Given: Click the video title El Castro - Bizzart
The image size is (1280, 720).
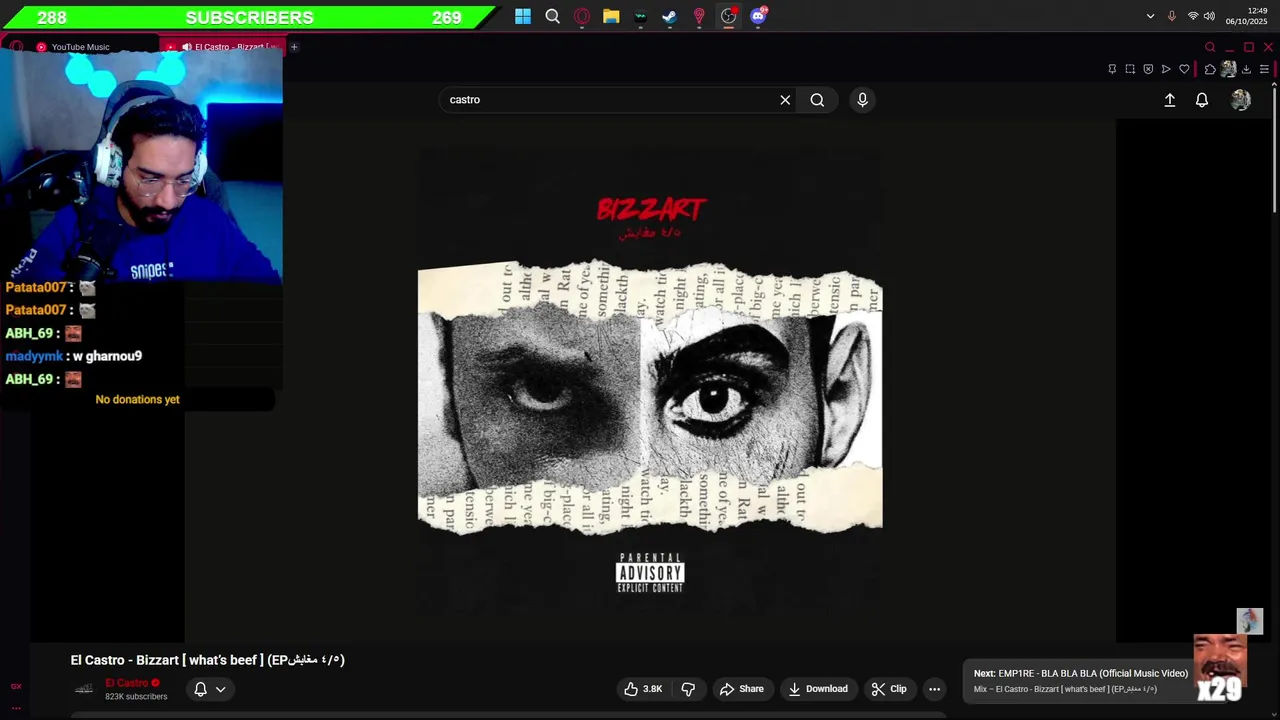Looking at the screenshot, I should (x=208, y=660).
